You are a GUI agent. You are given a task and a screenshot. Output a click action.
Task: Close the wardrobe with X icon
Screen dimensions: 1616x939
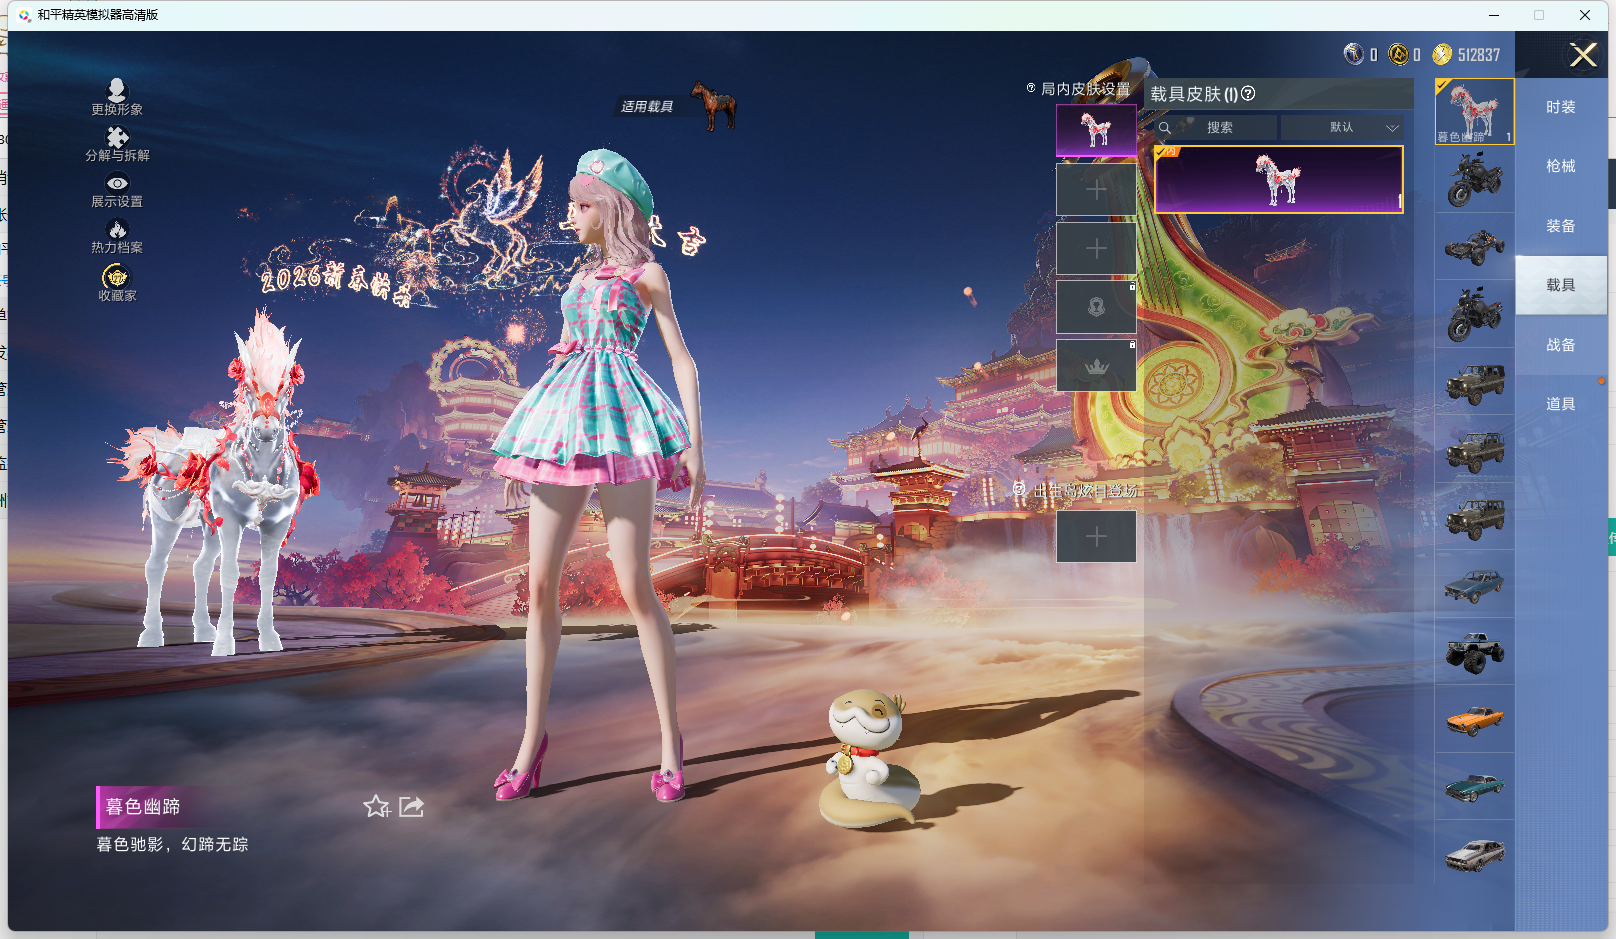point(1583,55)
